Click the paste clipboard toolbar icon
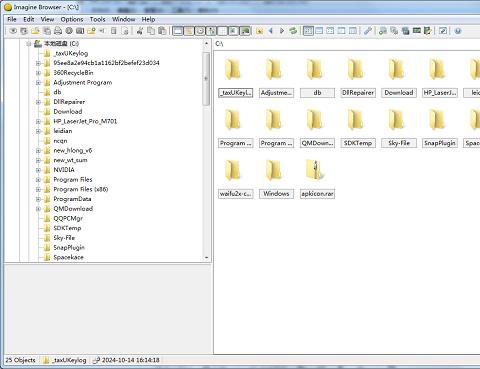This screenshot has width=480, height=369. pos(162,31)
